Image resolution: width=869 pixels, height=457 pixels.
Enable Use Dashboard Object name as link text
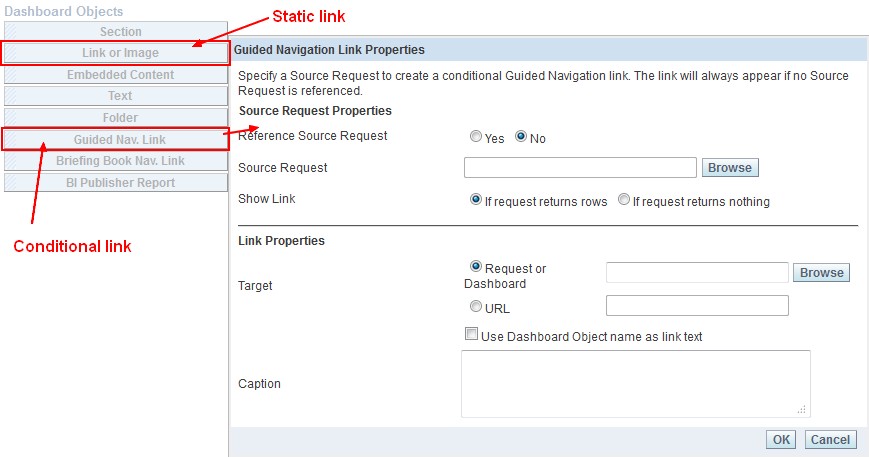pos(471,336)
